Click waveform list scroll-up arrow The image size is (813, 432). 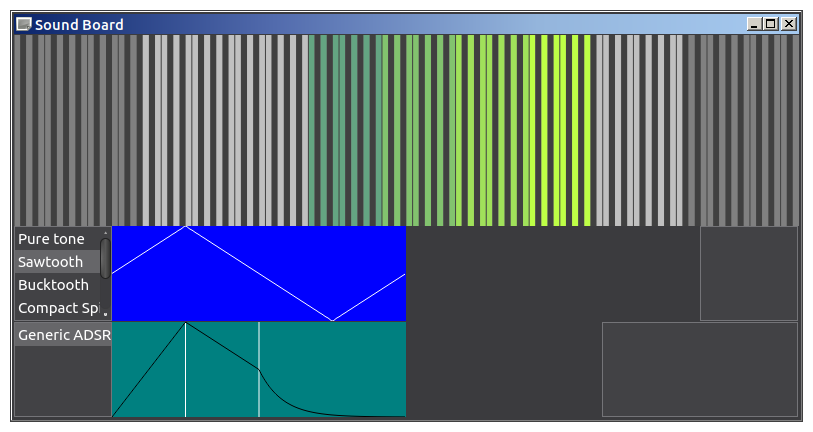106,232
